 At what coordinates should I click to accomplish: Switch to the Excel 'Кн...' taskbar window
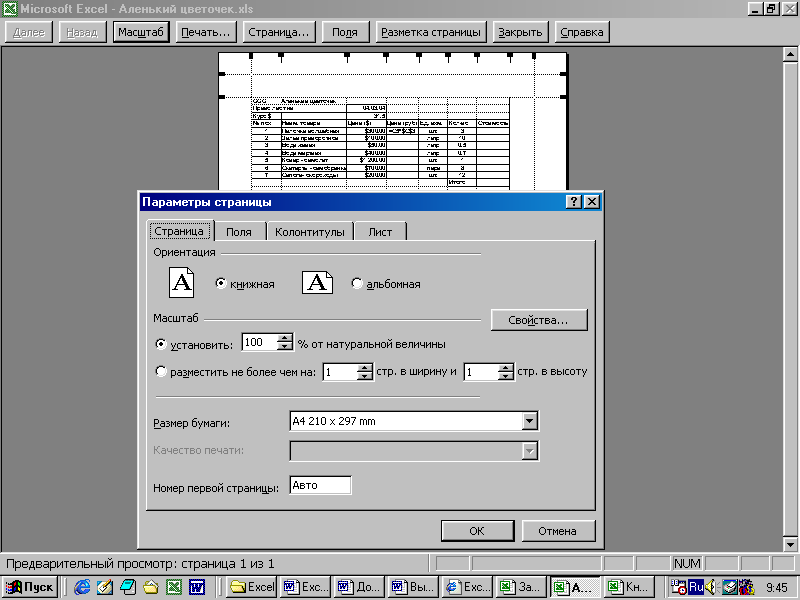629,587
